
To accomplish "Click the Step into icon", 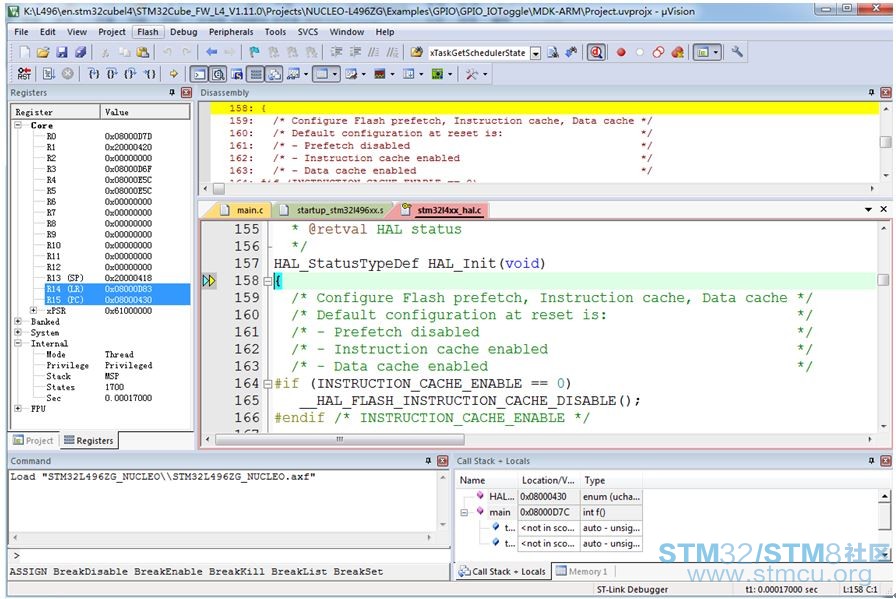I will (x=94, y=74).
